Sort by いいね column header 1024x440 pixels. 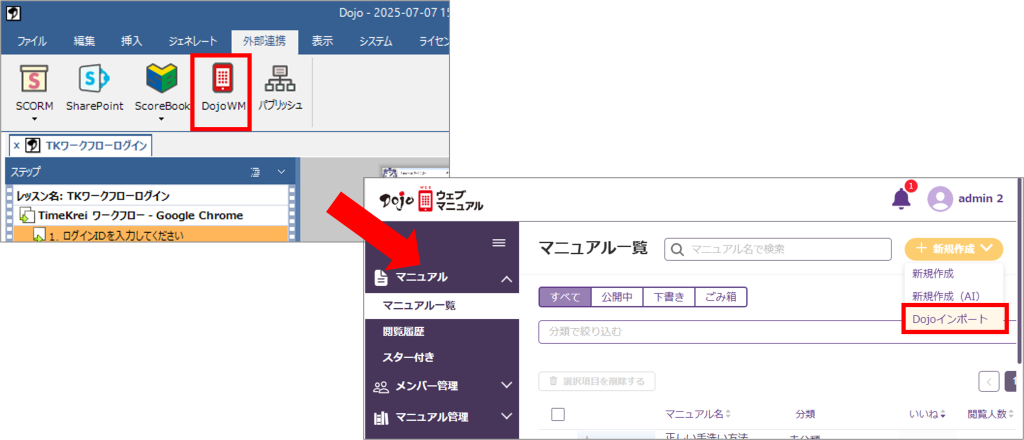pos(927,414)
